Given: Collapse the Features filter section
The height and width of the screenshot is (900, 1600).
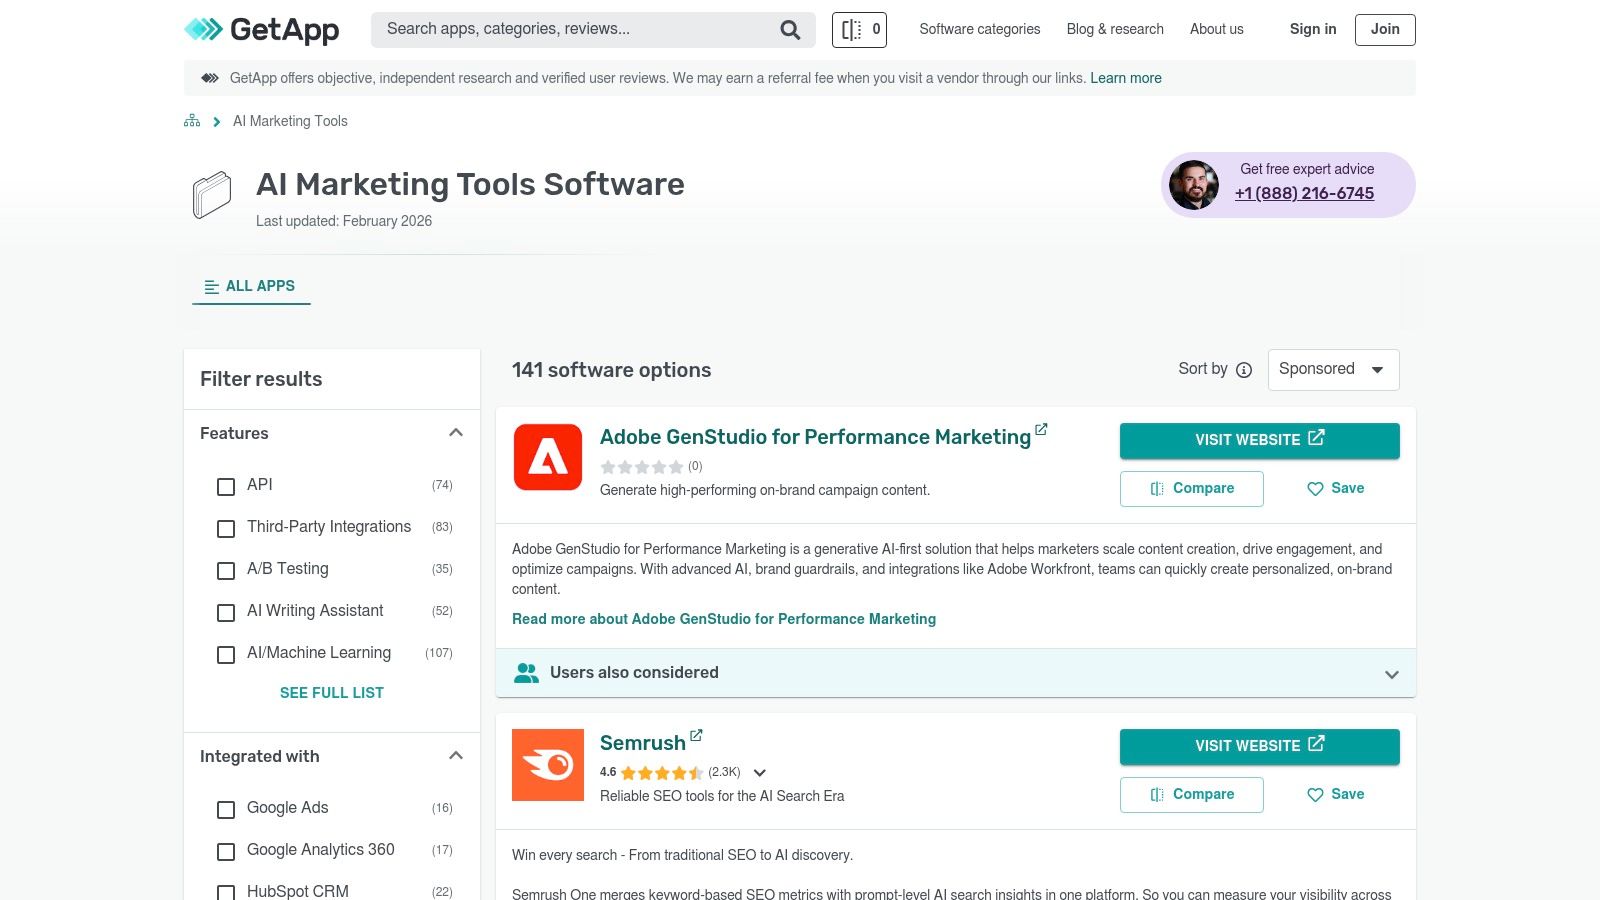Looking at the screenshot, I should coord(456,433).
